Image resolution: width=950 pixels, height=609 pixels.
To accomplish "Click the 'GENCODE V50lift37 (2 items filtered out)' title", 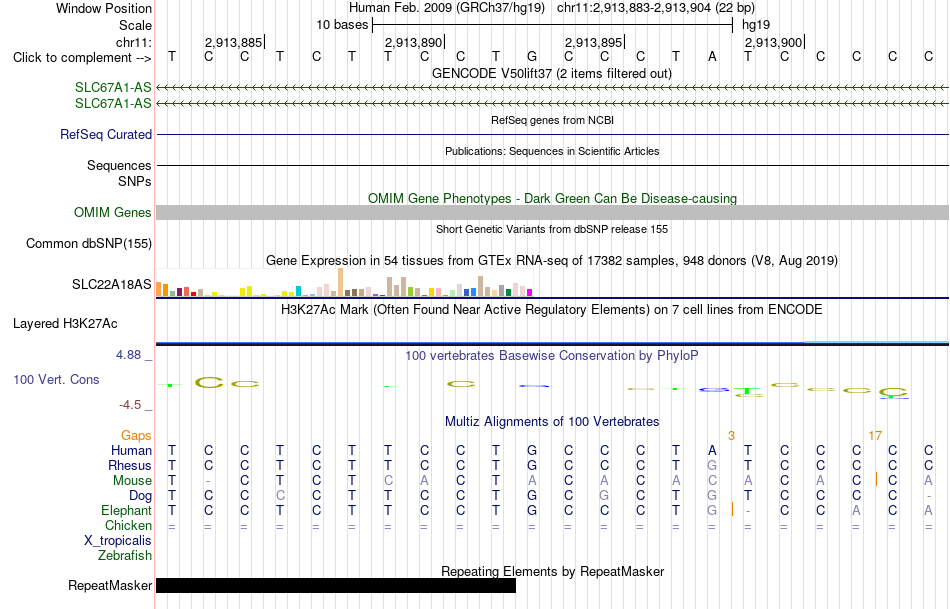I will click(x=552, y=74).
